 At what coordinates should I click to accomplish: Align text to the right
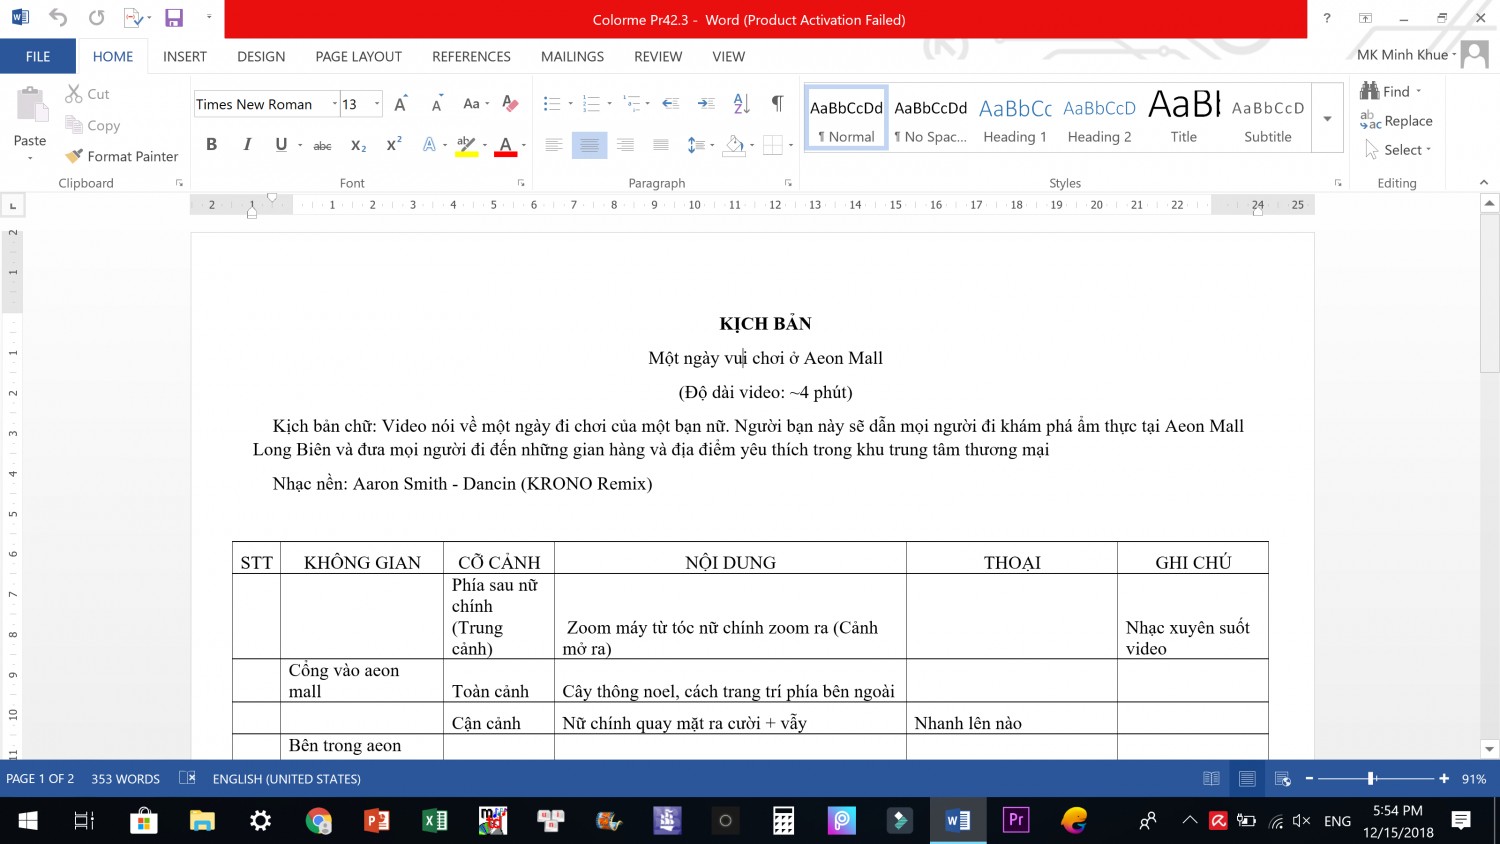pos(625,145)
